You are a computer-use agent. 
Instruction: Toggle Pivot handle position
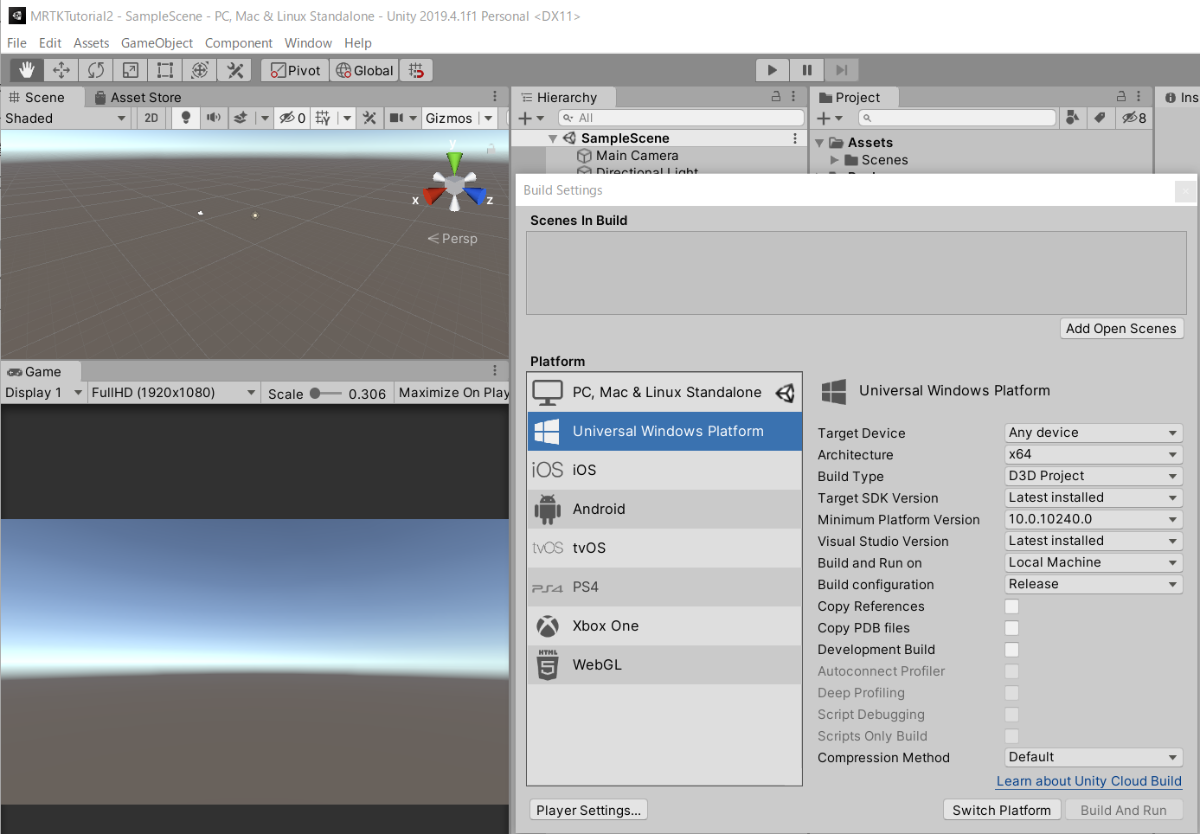pyautogui.click(x=296, y=70)
